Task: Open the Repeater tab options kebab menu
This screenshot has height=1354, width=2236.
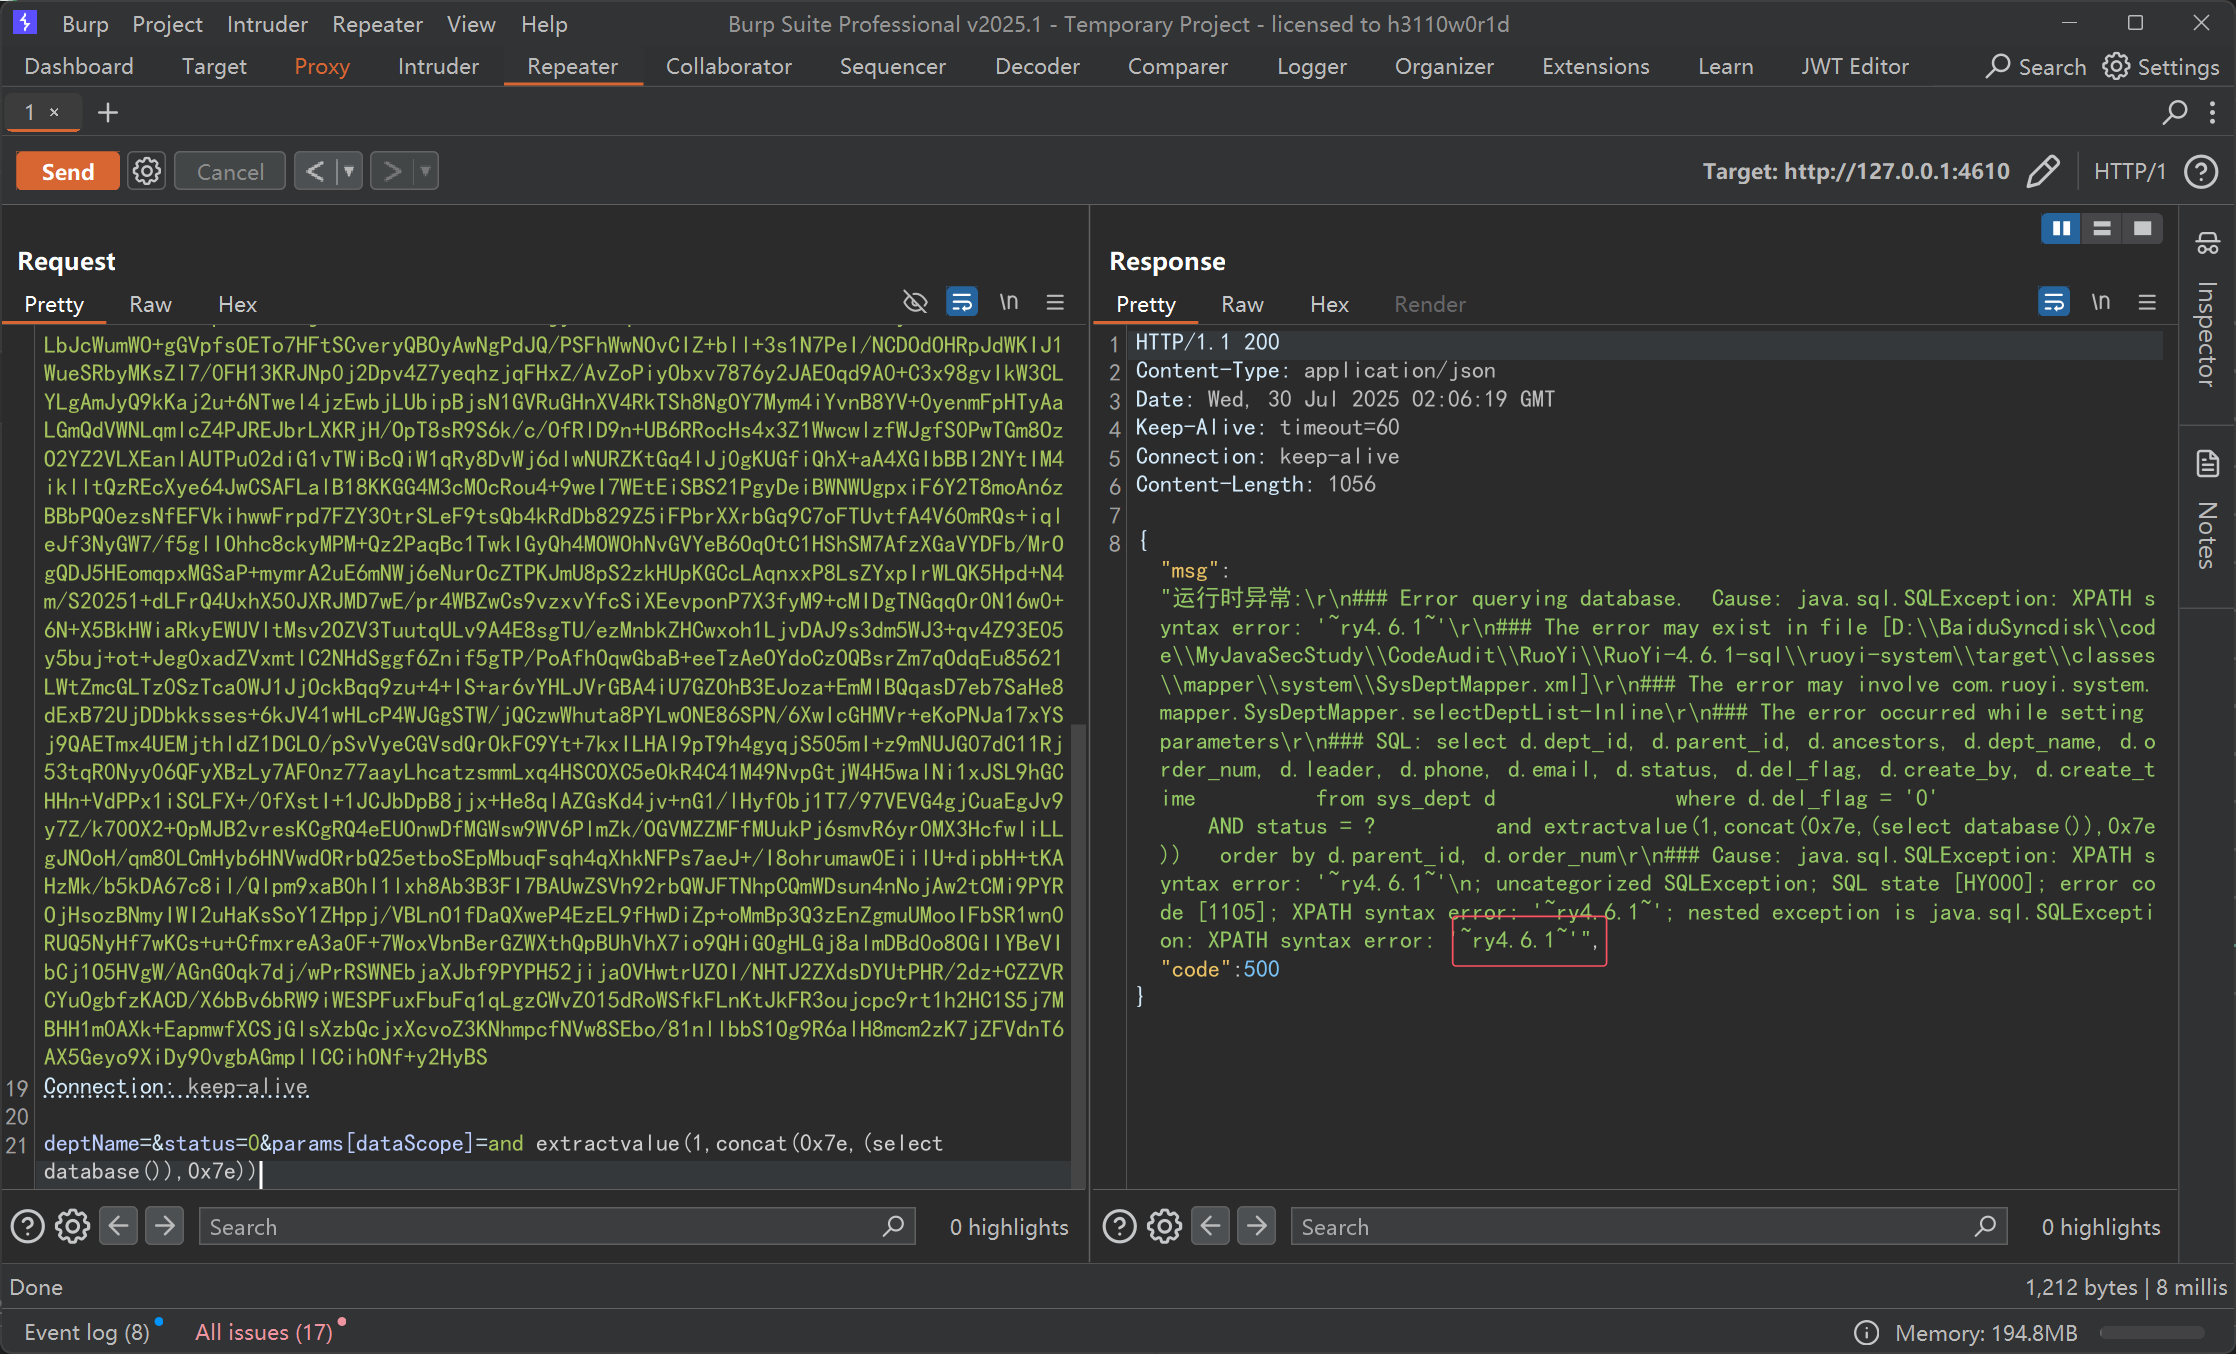Action: [2213, 112]
